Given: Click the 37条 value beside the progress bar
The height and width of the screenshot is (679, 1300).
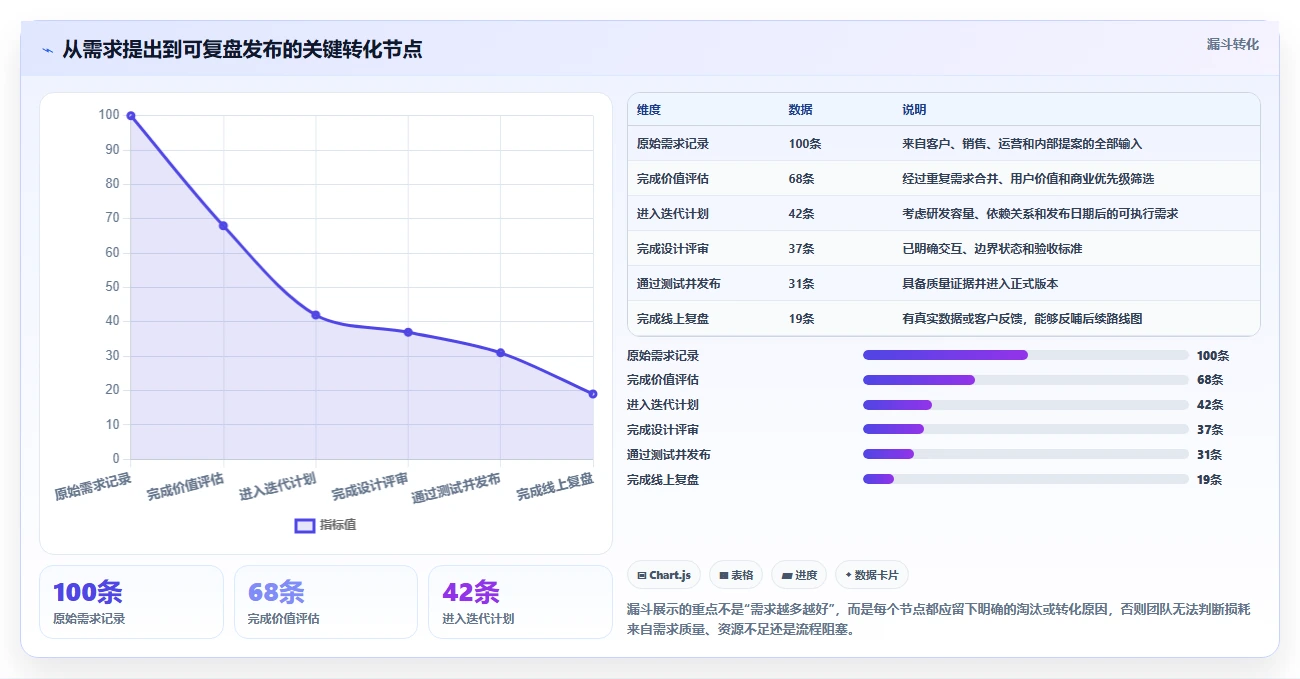Looking at the screenshot, I should tap(1209, 430).
